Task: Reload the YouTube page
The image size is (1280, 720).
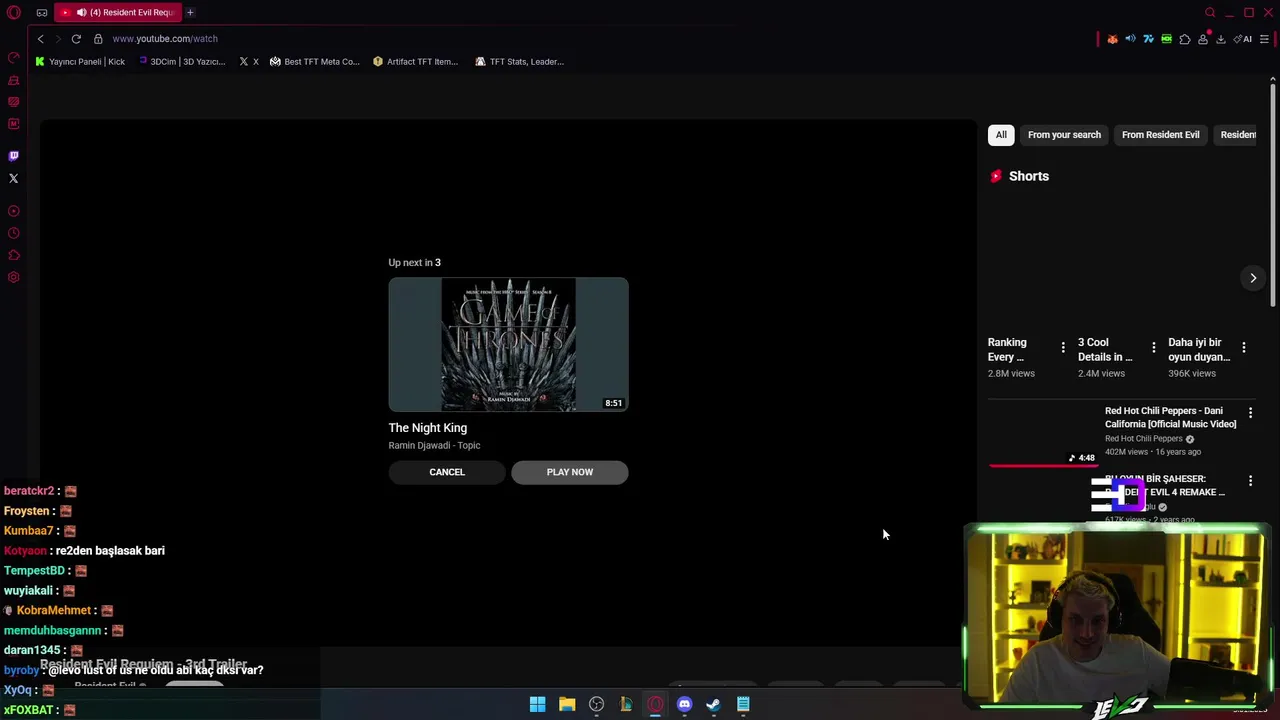Action: pos(76,38)
